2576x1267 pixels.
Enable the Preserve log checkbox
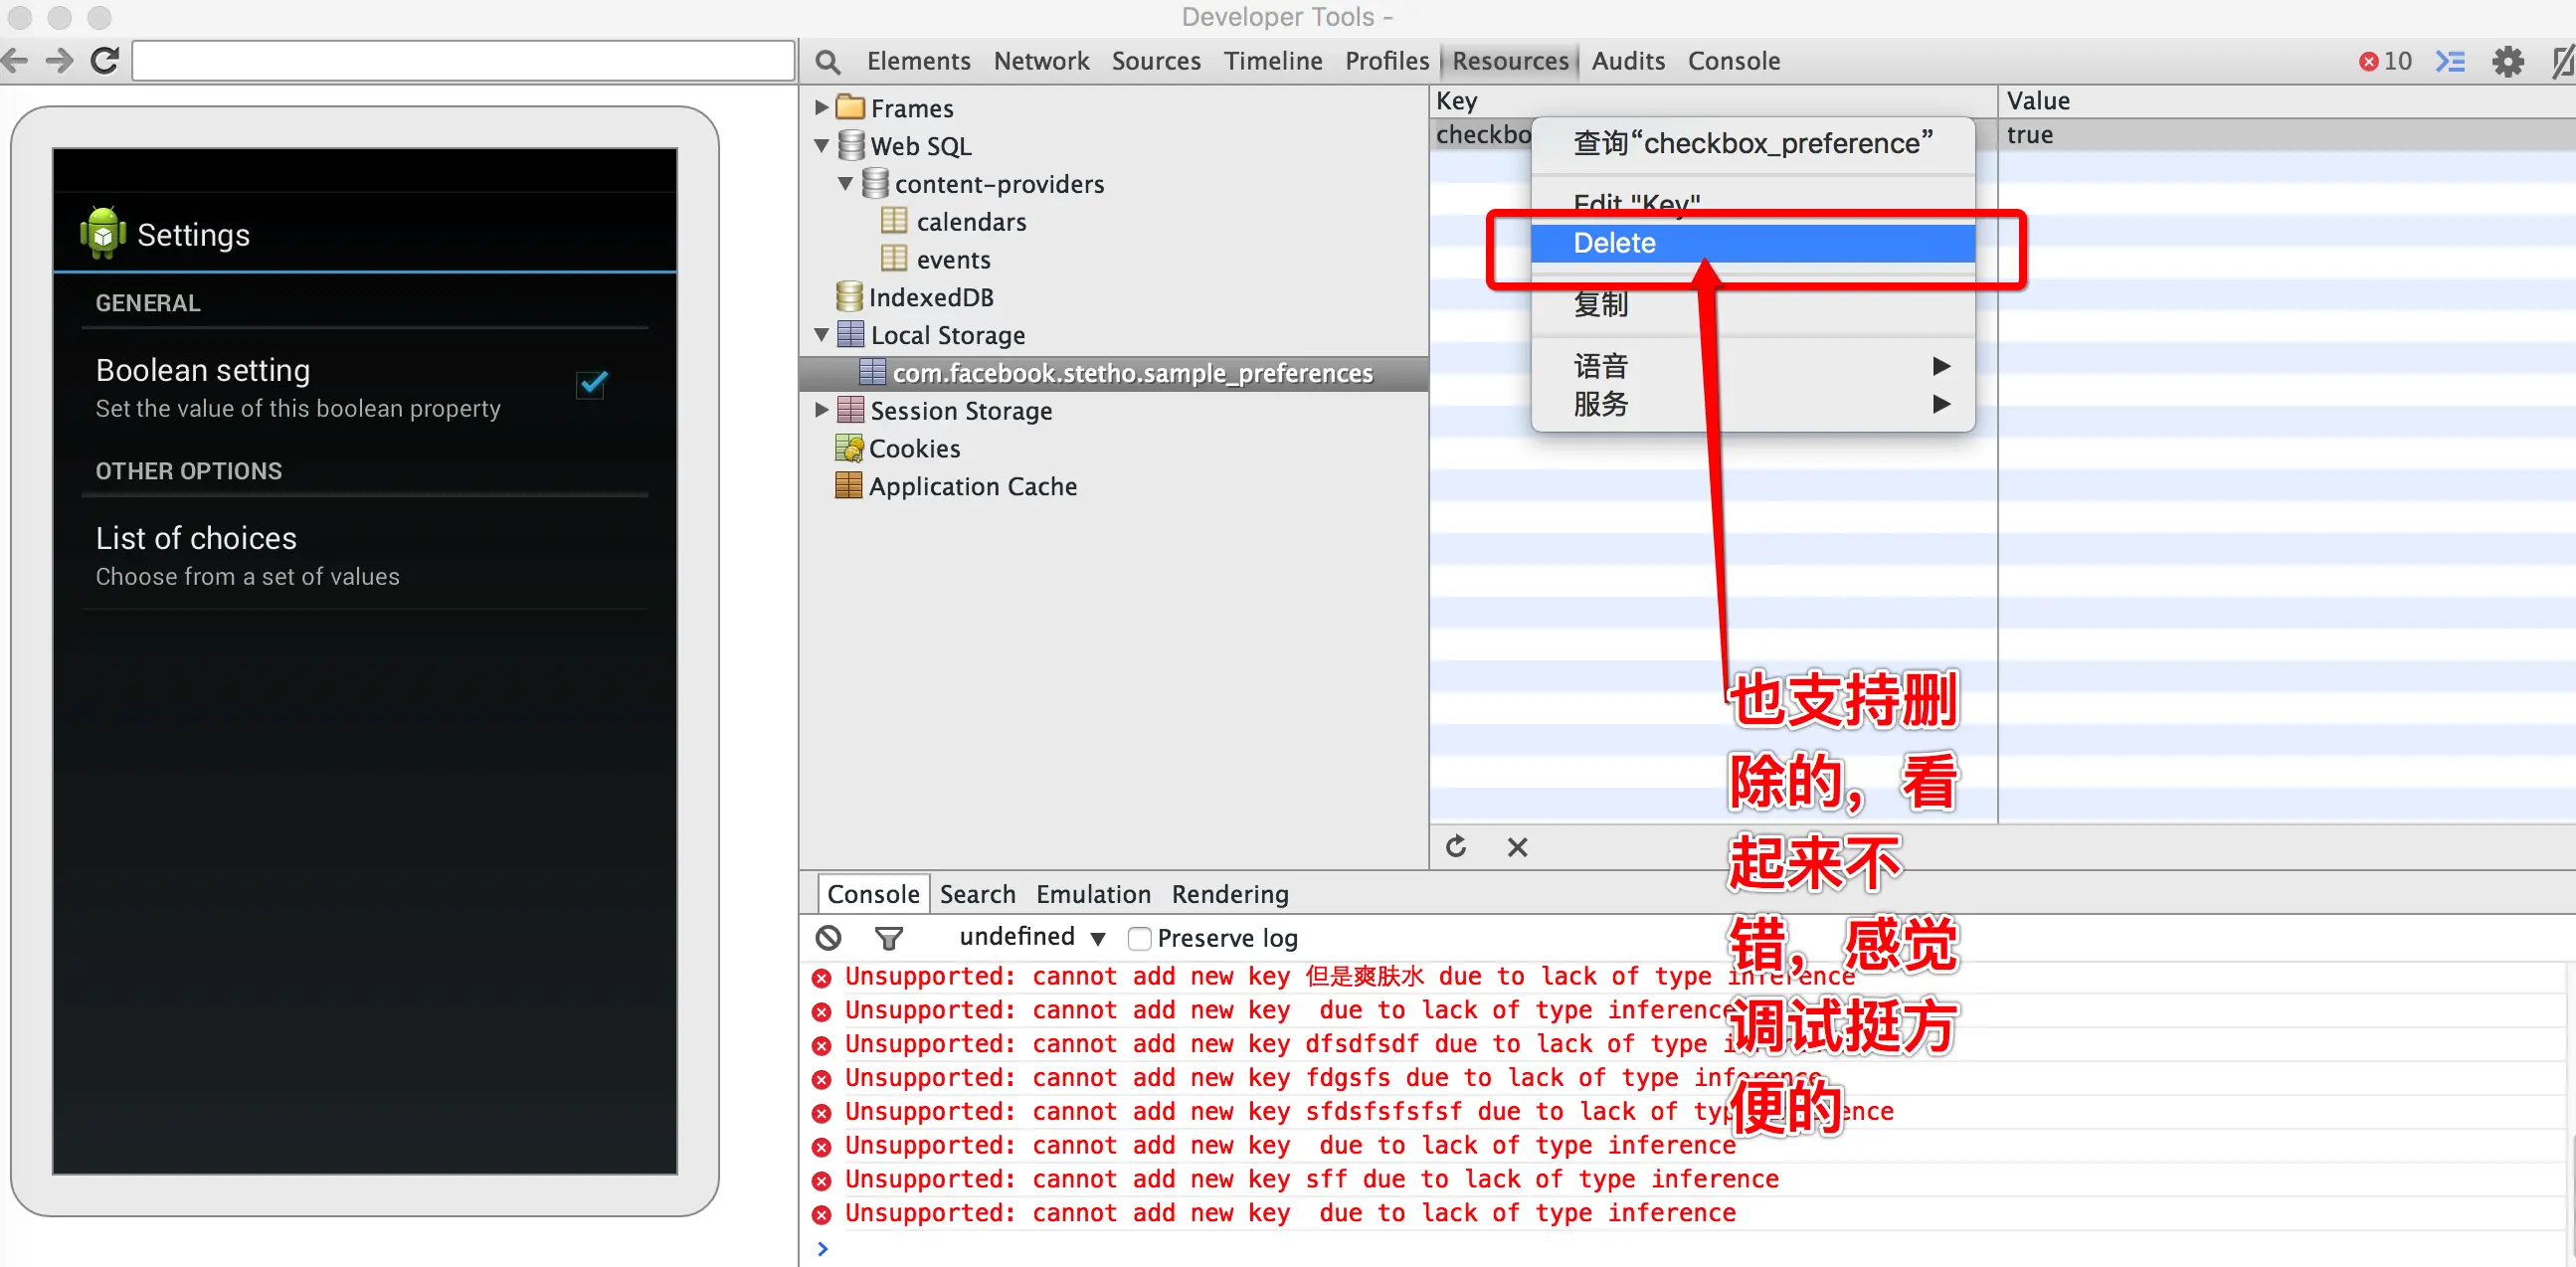point(1139,938)
